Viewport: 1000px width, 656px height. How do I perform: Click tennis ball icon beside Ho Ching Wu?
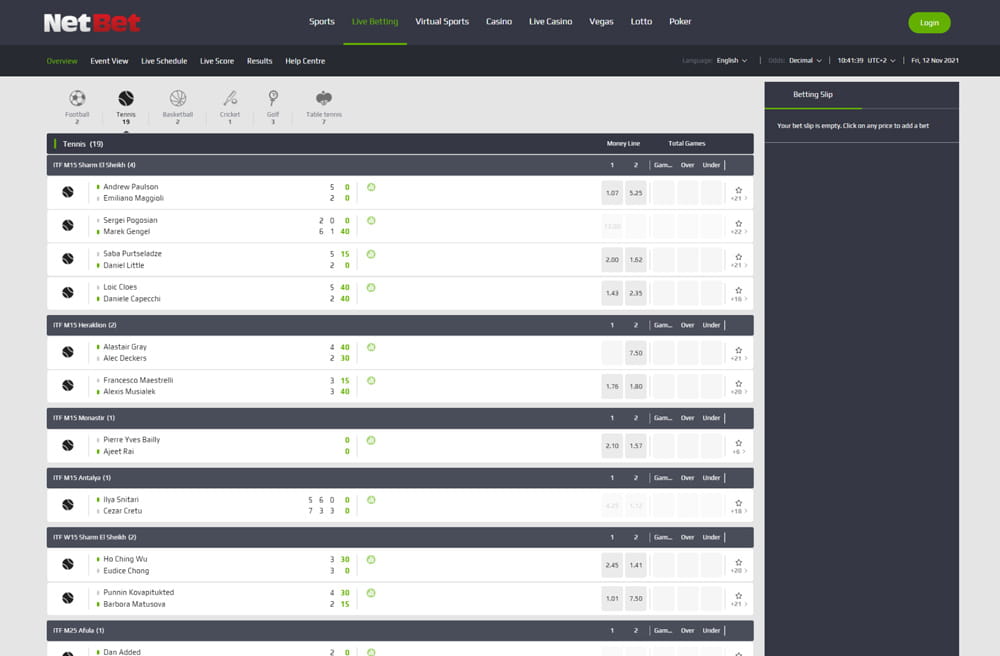[68, 564]
